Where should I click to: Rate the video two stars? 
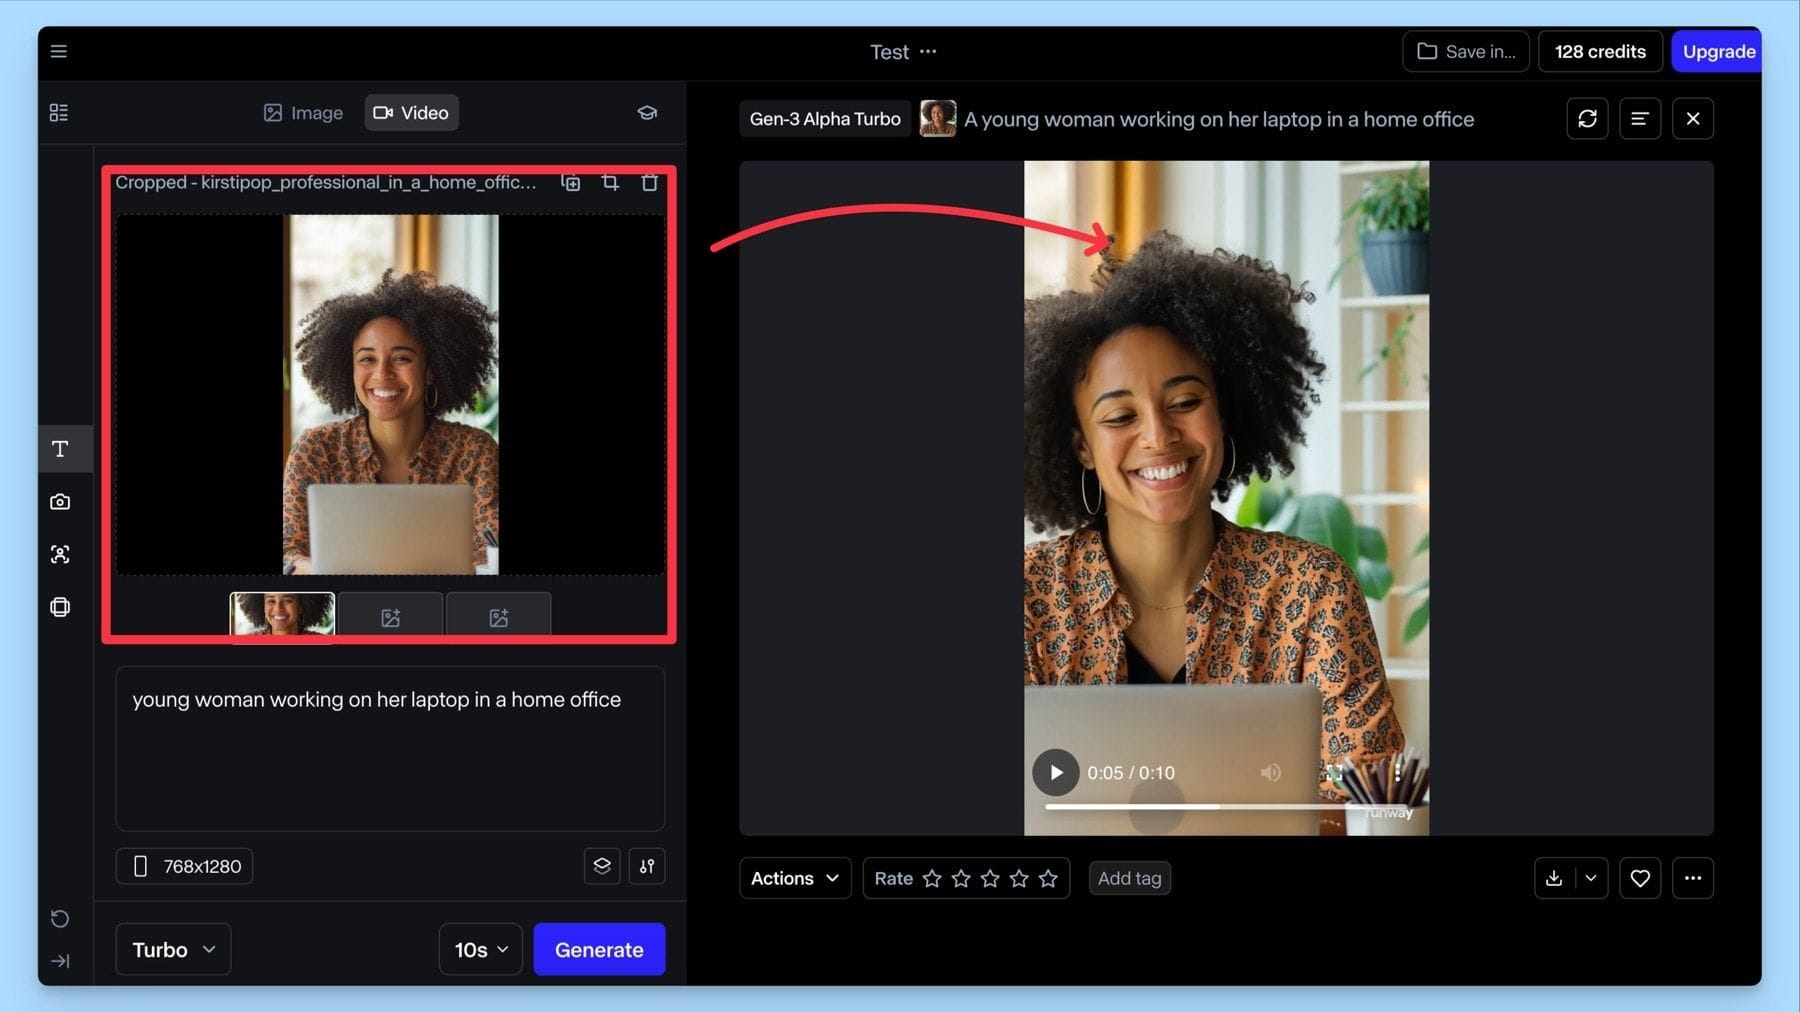pos(961,878)
